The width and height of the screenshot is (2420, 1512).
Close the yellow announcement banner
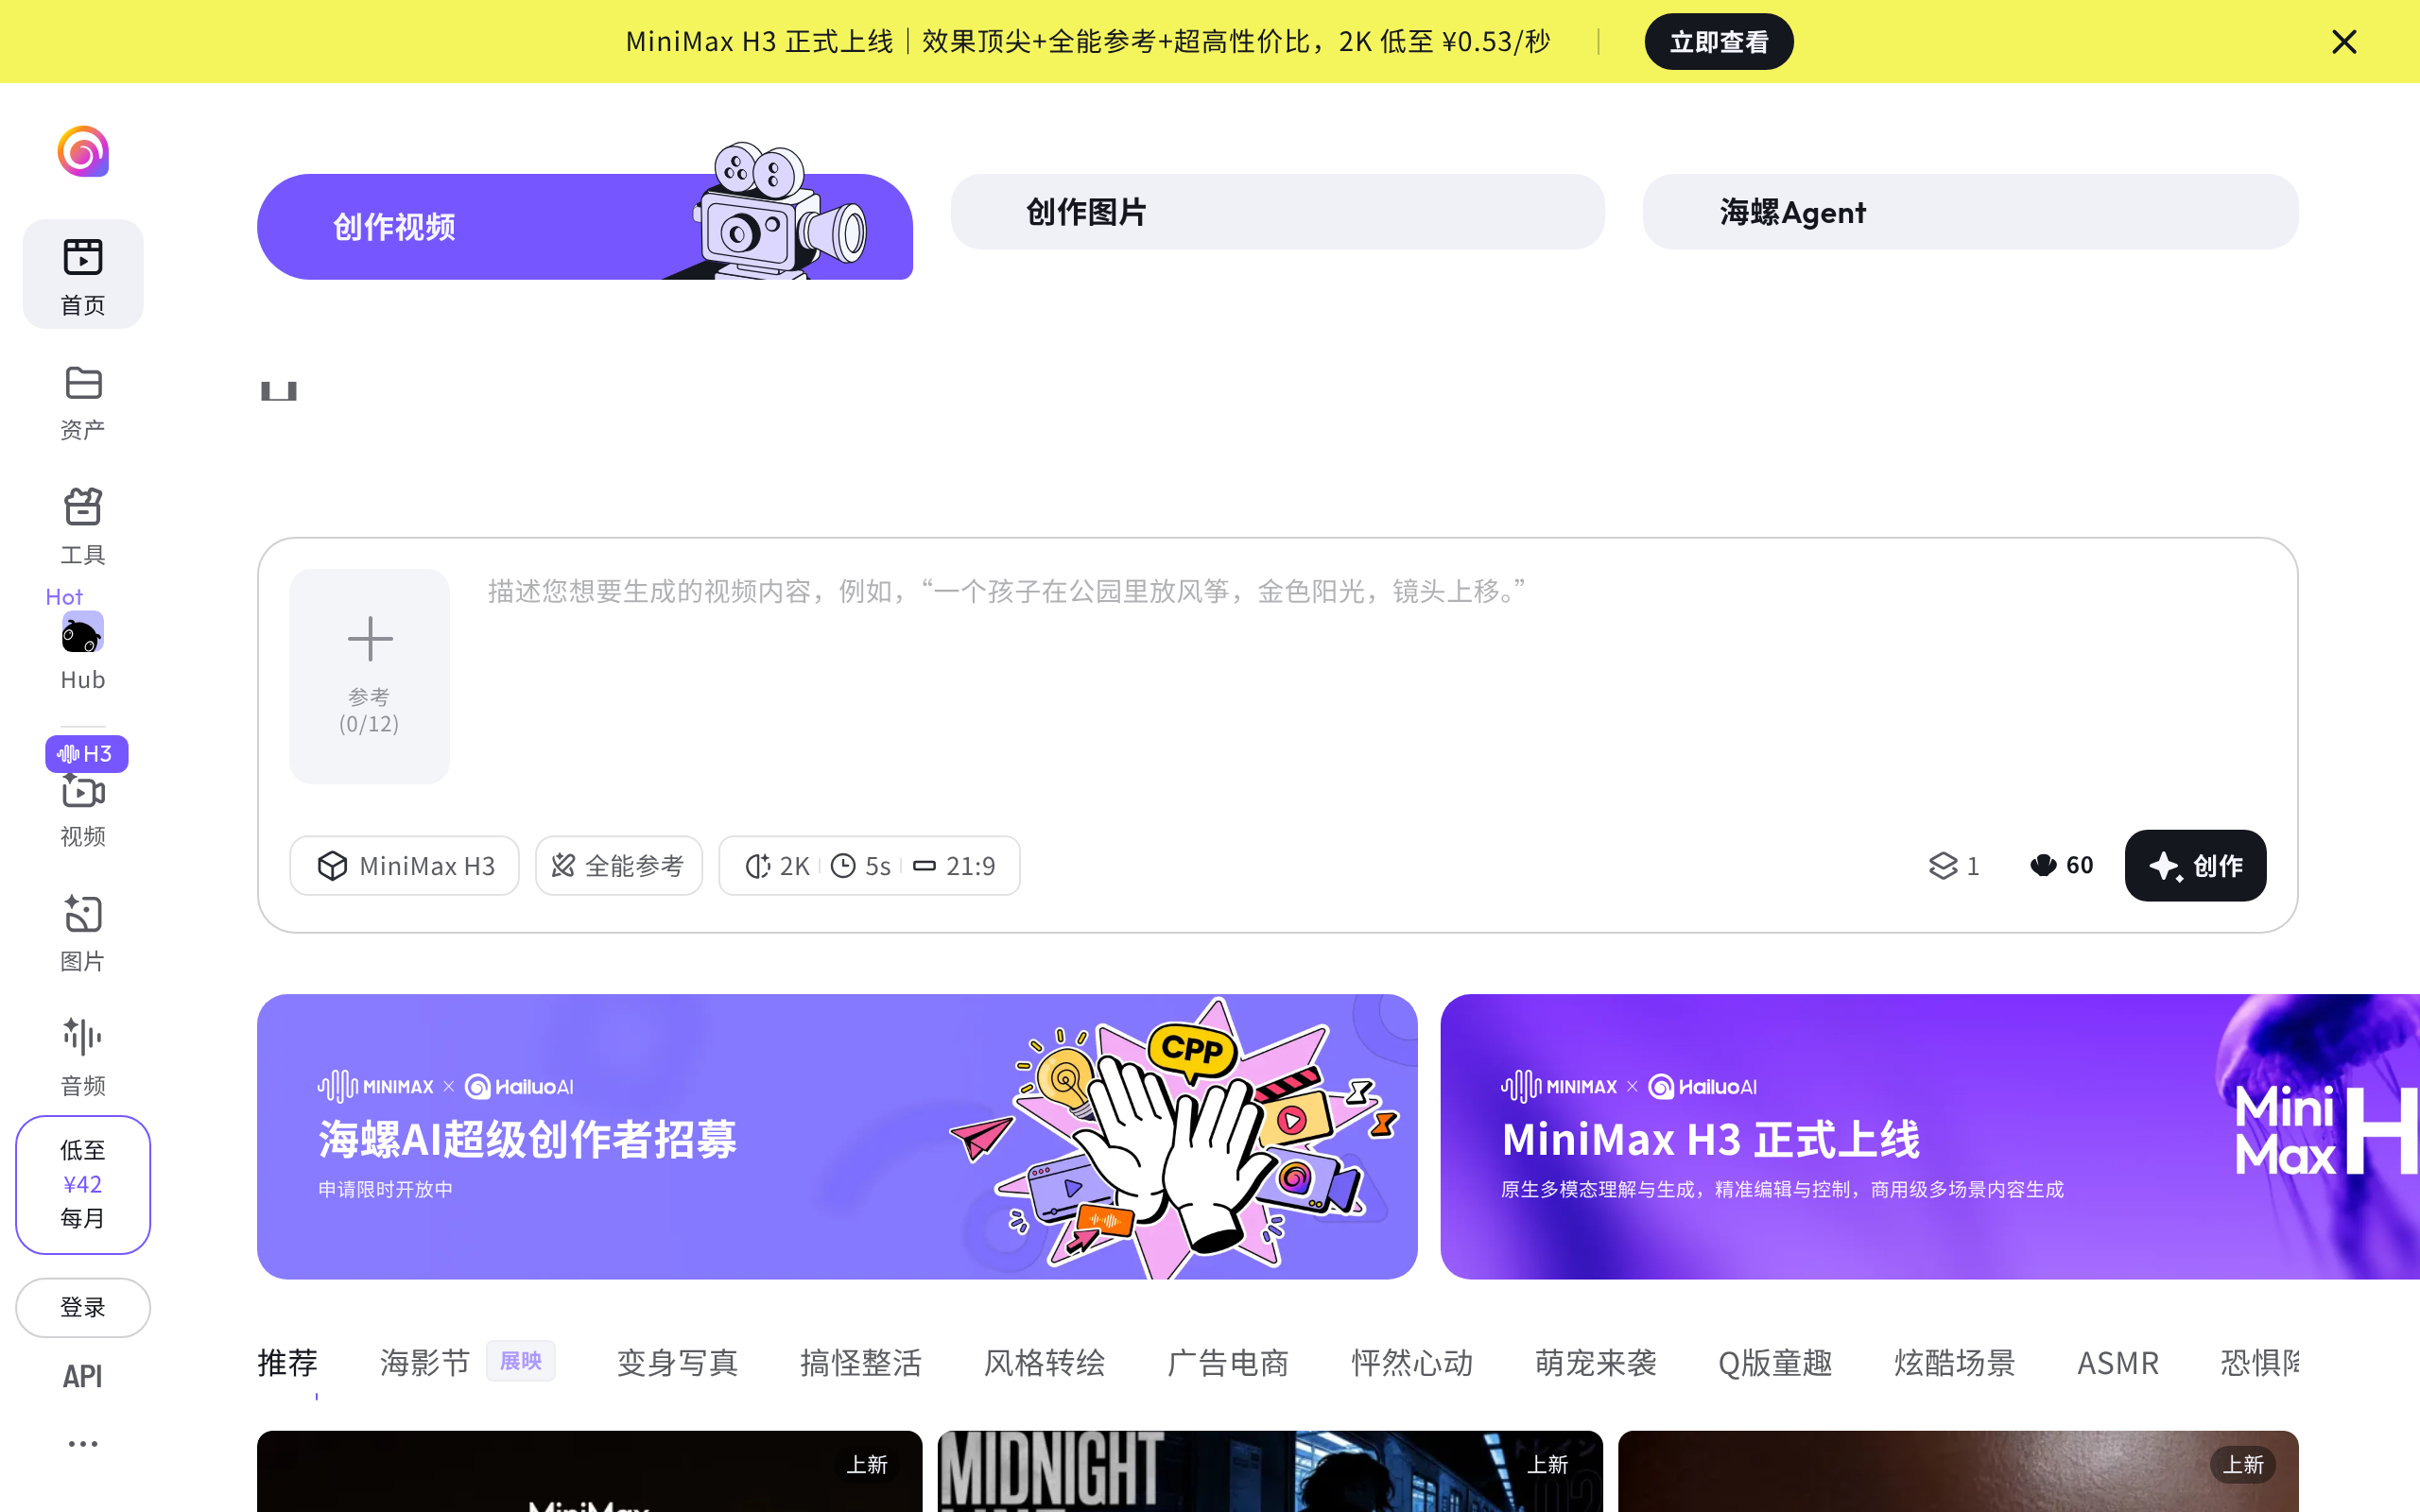pos(2343,42)
